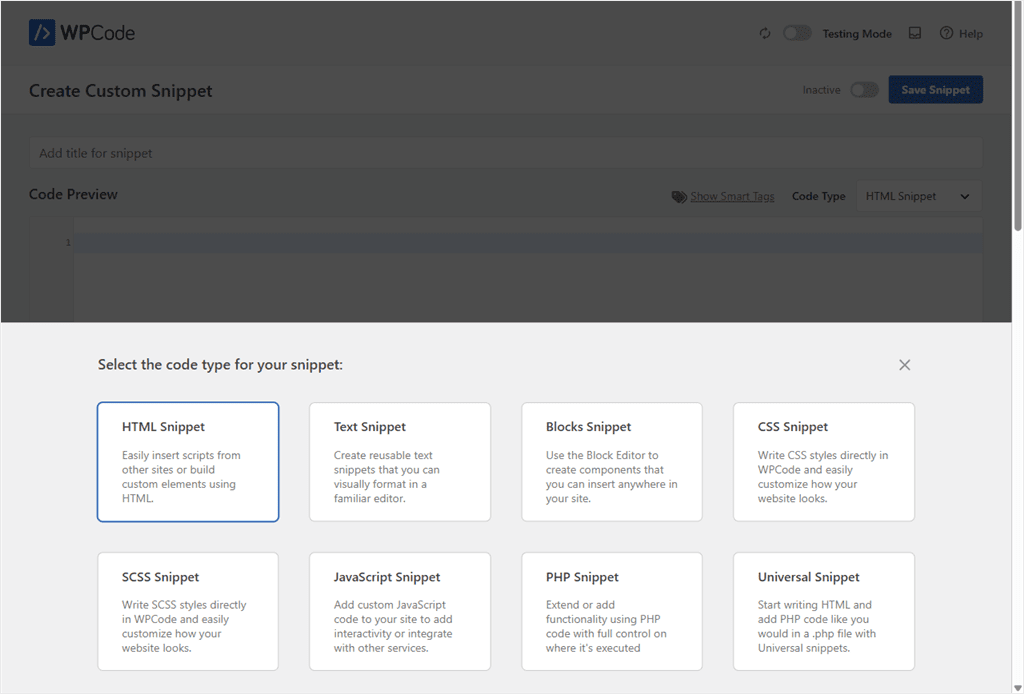Click the Testing Mode label
This screenshot has height=694, width=1024.
pos(857,34)
